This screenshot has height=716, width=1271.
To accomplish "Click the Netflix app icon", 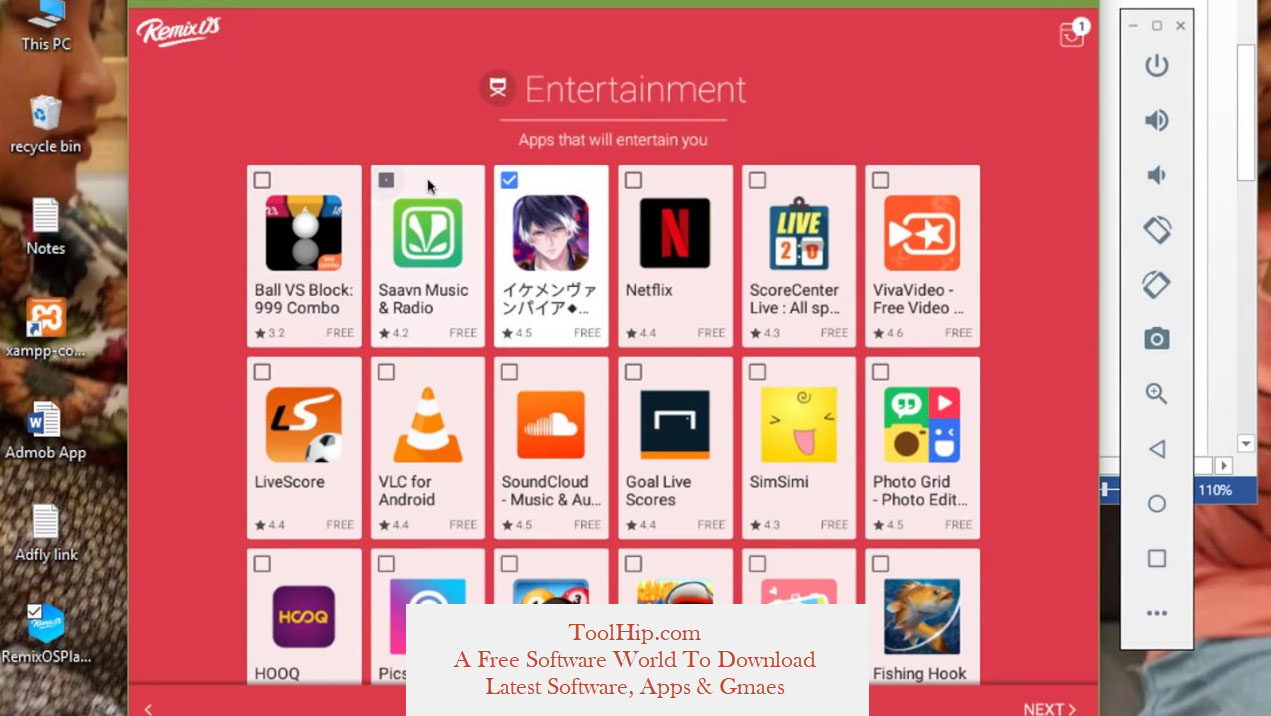I will point(674,233).
